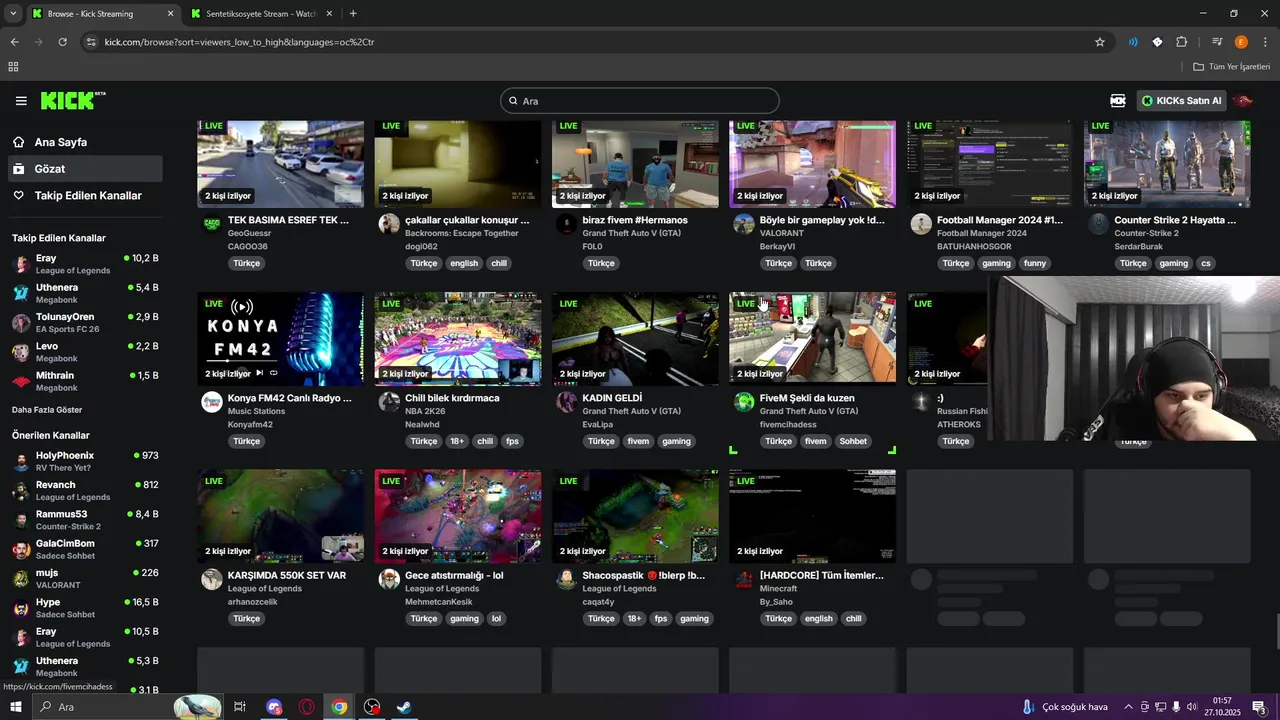Open HolyPhoenix recommended channel
This screenshot has height=720, width=1280.
coord(84,461)
